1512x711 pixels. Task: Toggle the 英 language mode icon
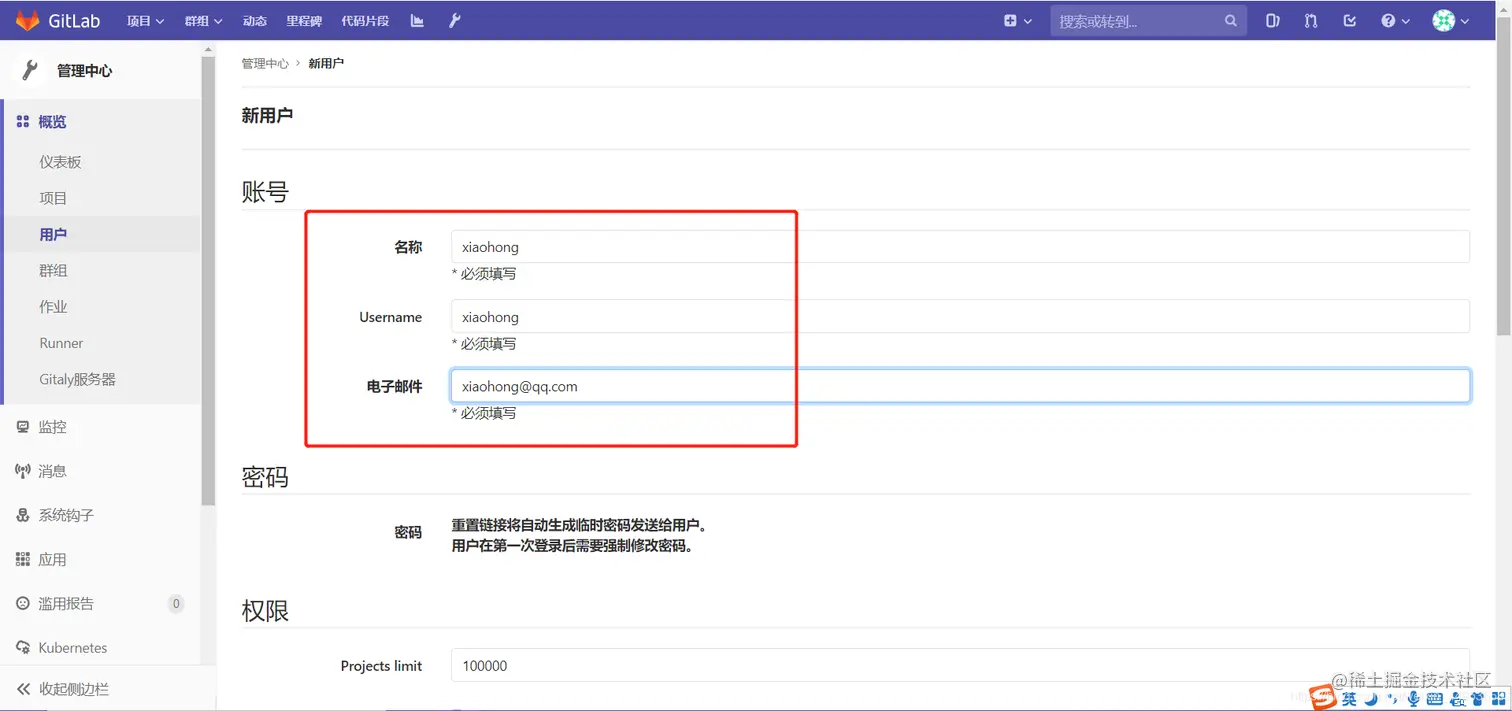1349,699
